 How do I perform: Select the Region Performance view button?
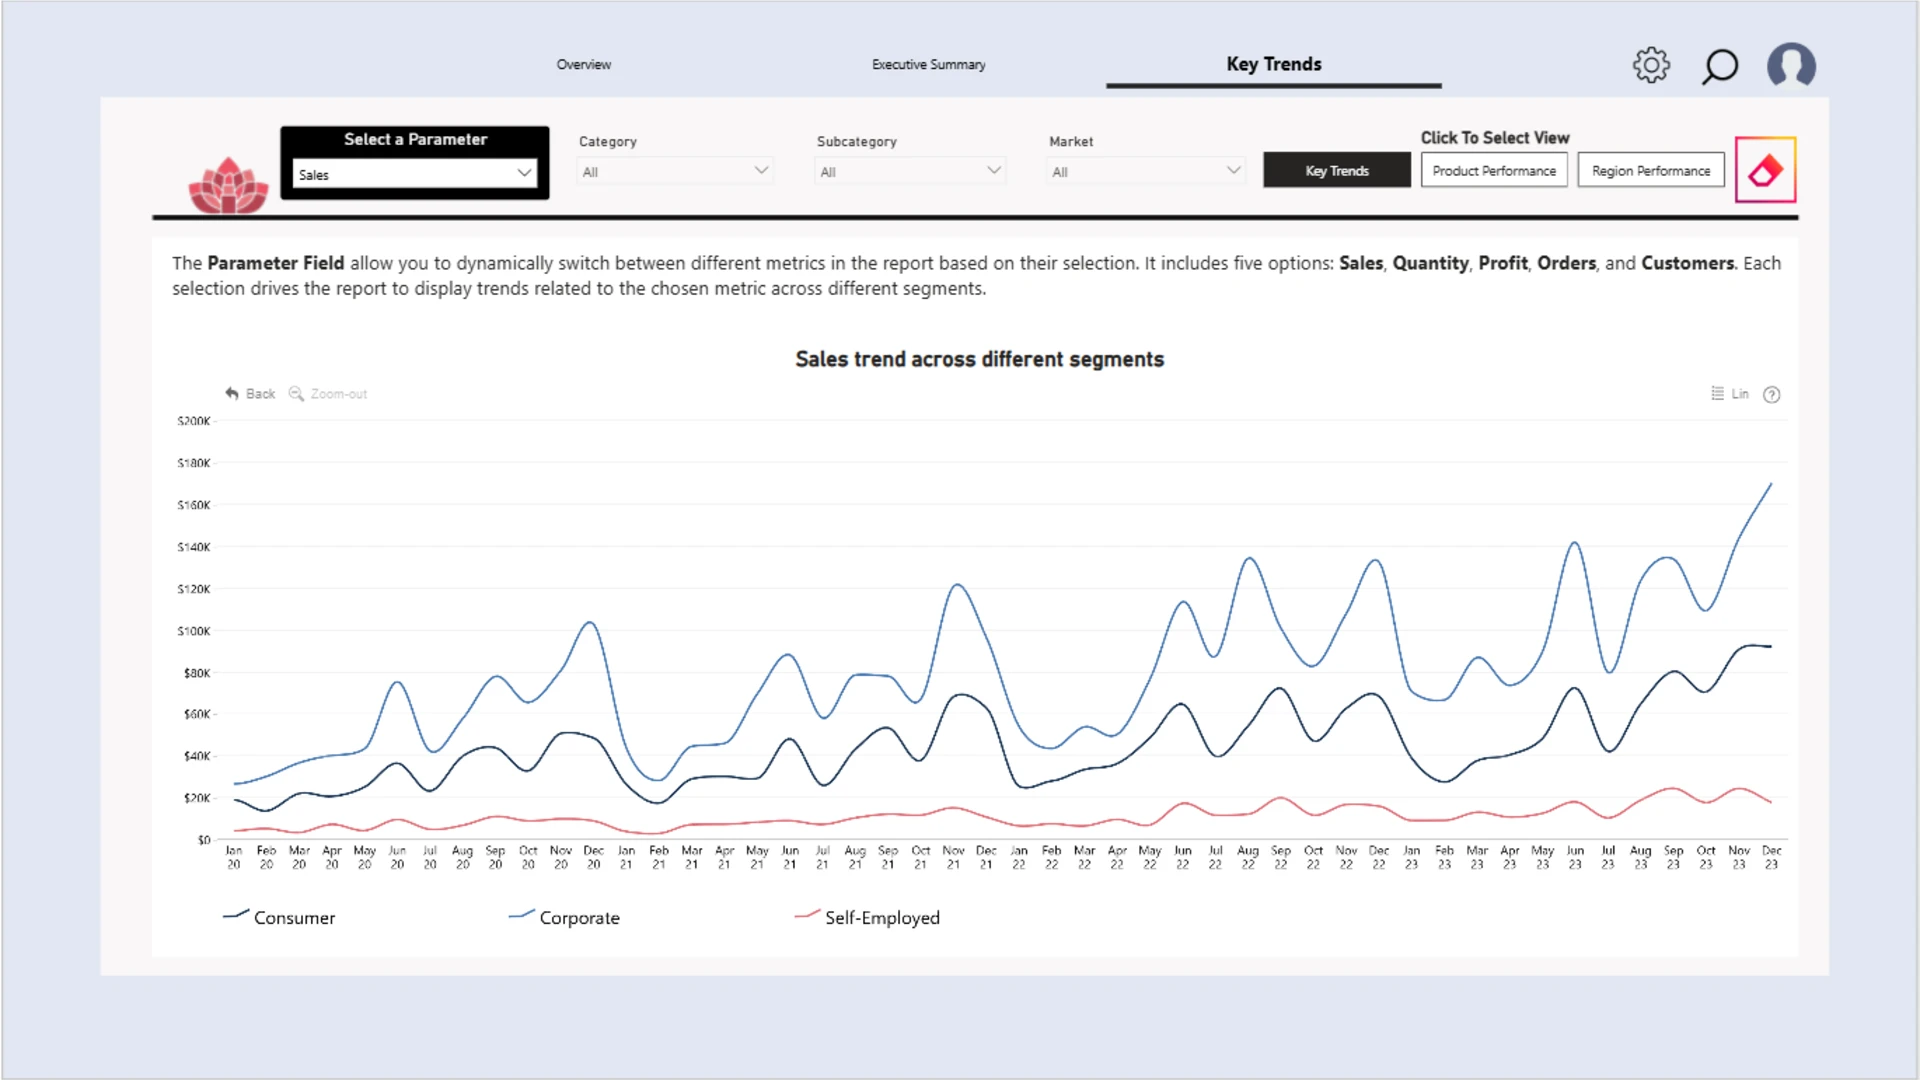click(x=1651, y=170)
